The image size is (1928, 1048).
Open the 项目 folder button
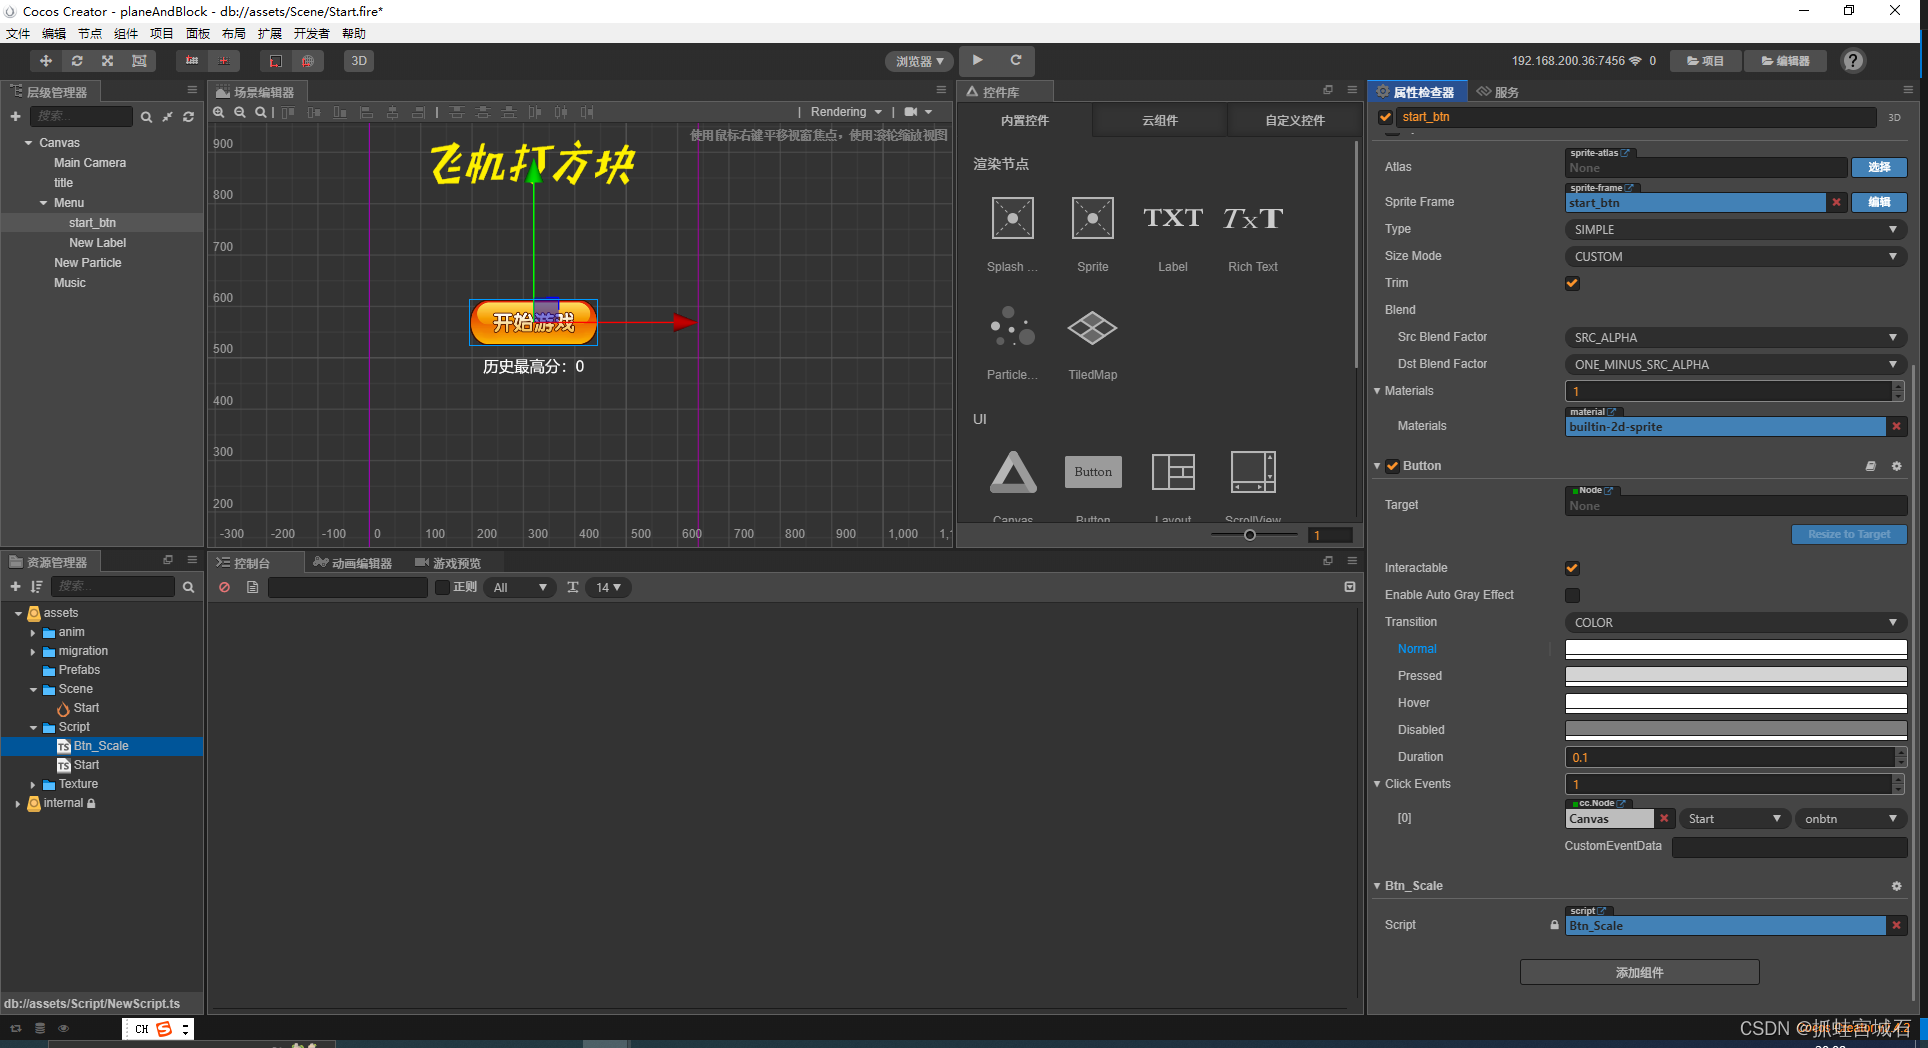tap(1706, 61)
